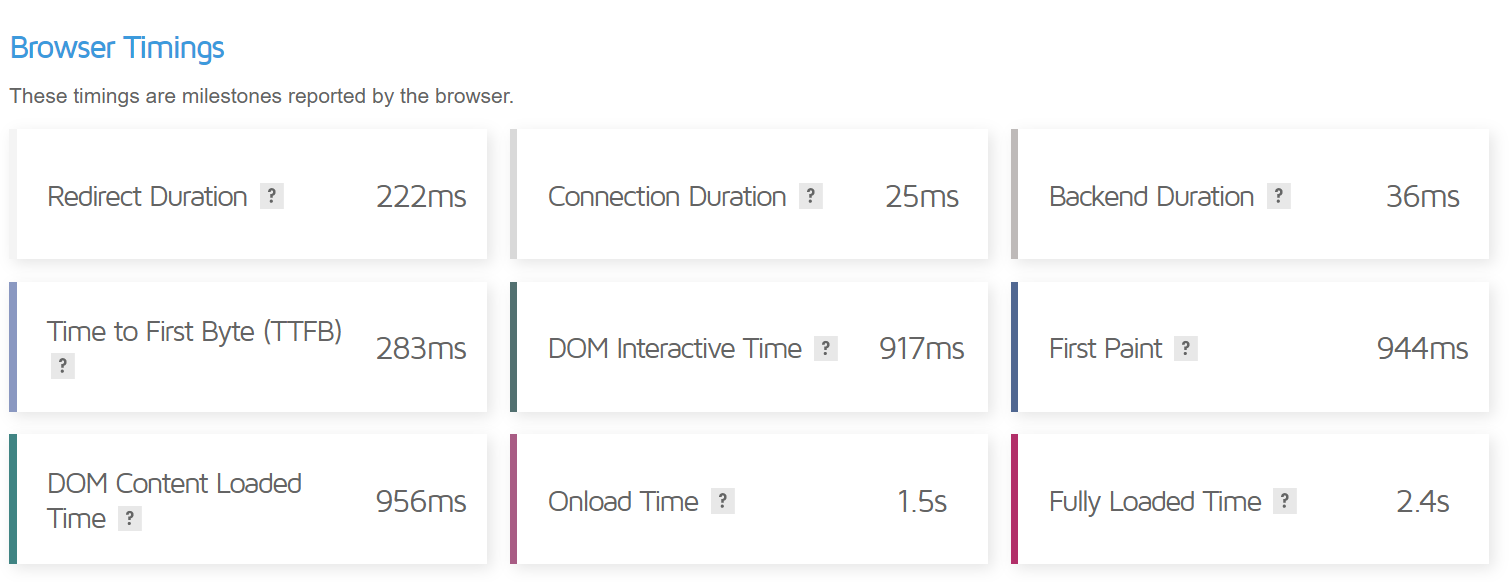The image size is (1512, 582).
Task: Click the TTFB 283ms value
Action: pos(421,349)
